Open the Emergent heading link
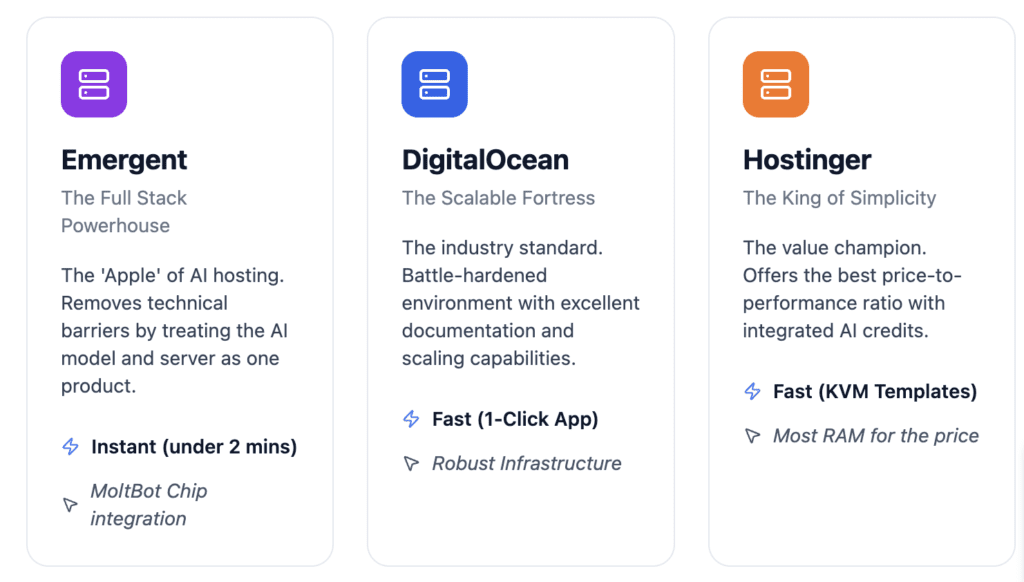Image resolution: width=1024 pixels, height=582 pixels. [124, 160]
